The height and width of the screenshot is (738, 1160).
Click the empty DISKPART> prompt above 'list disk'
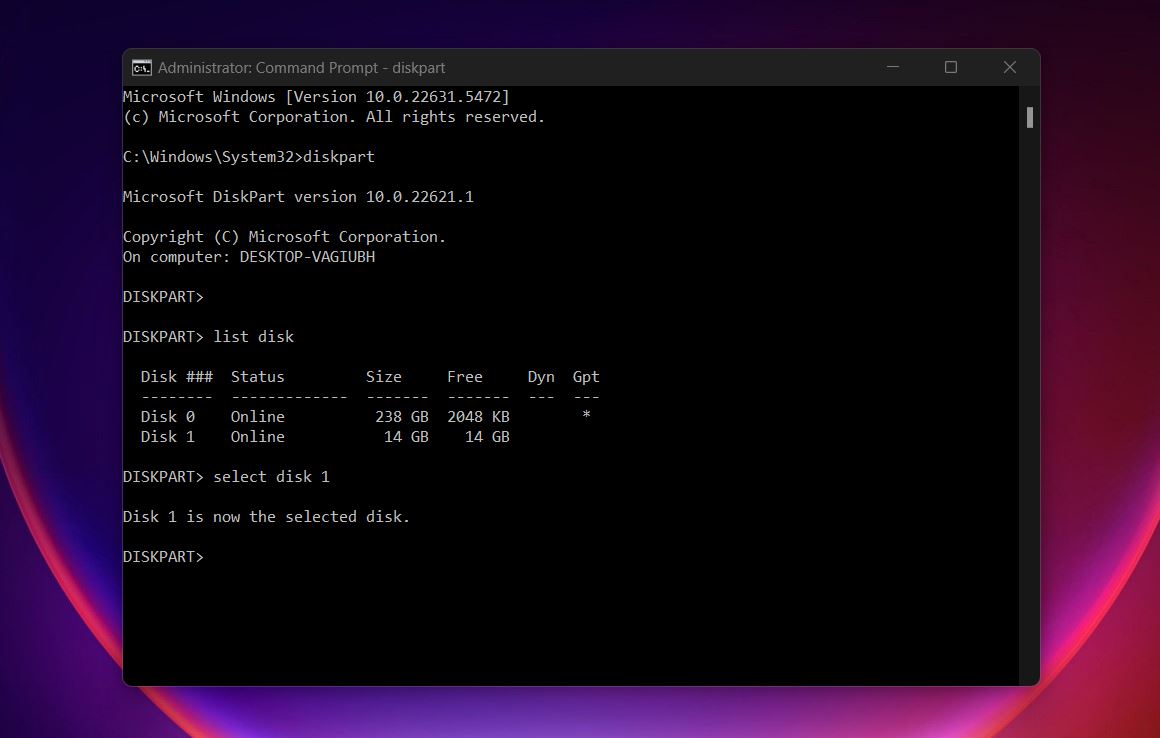(x=163, y=297)
